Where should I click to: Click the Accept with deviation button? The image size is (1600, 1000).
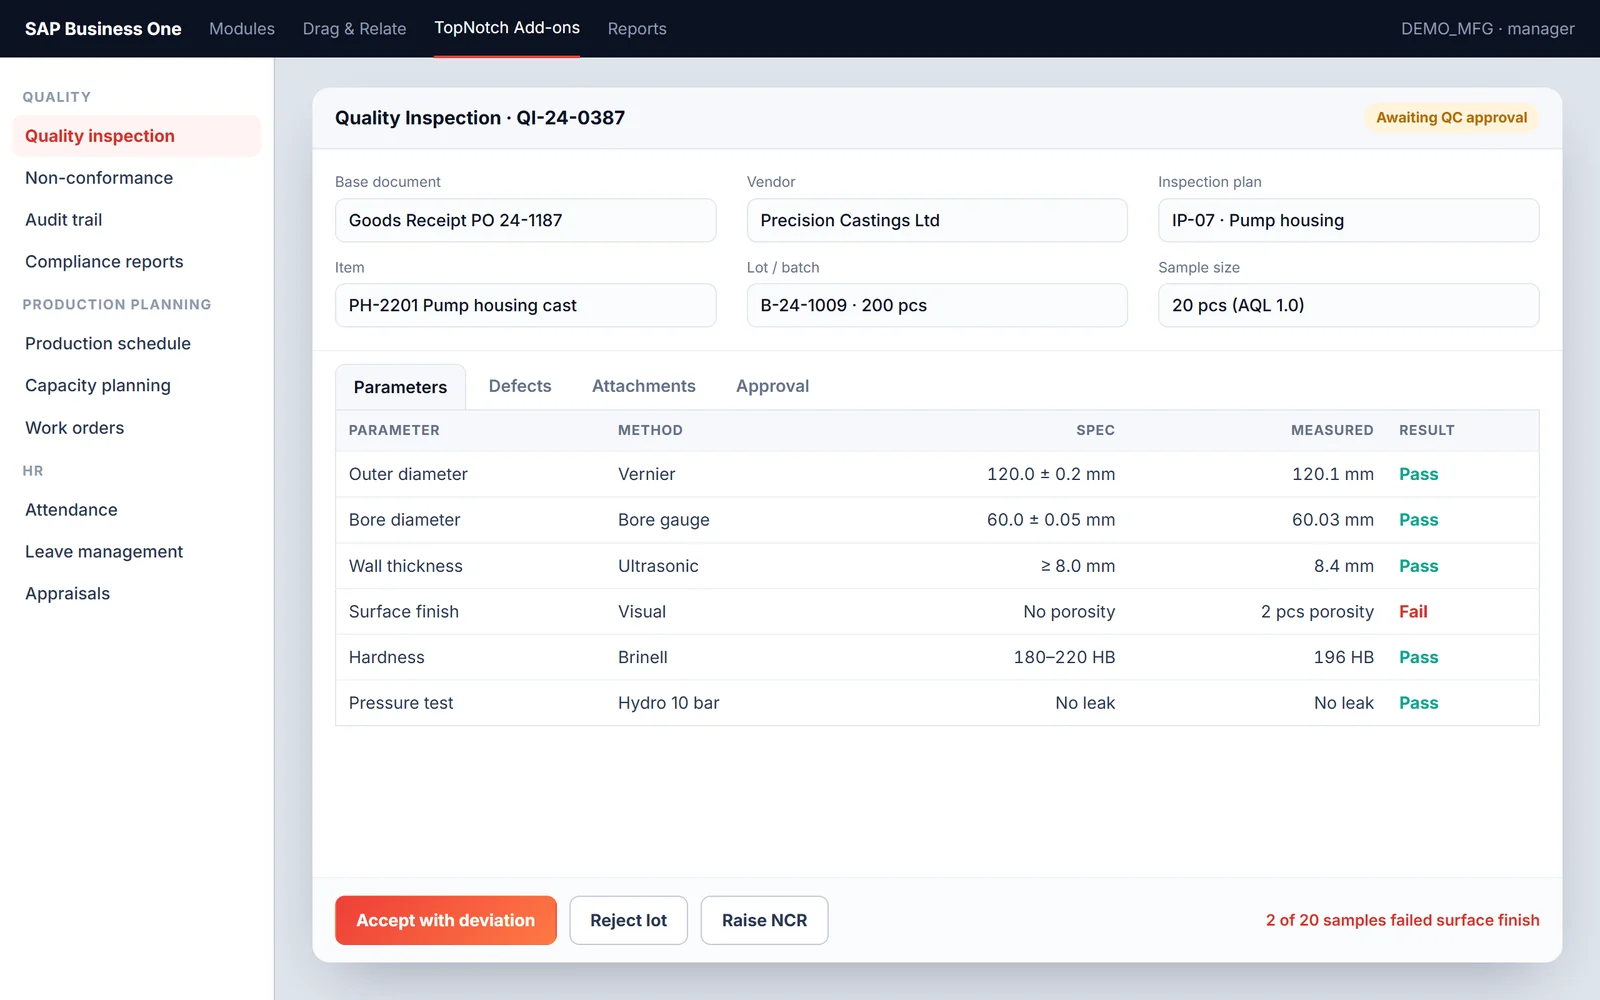point(446,920)
